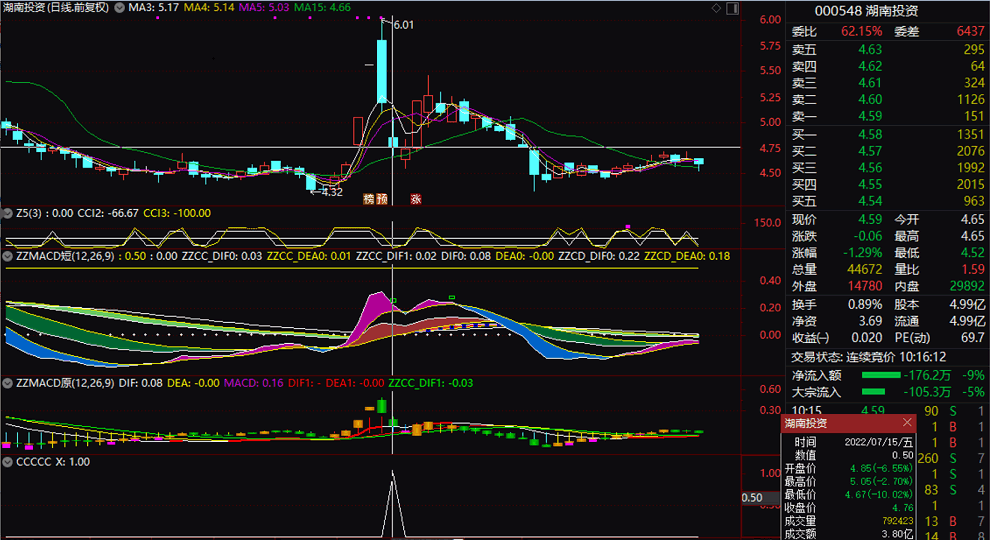This screenshot has height=540, width=990.
Task: Click the 大宗流入 green flow bar
Action: click(x=873, y=392)
